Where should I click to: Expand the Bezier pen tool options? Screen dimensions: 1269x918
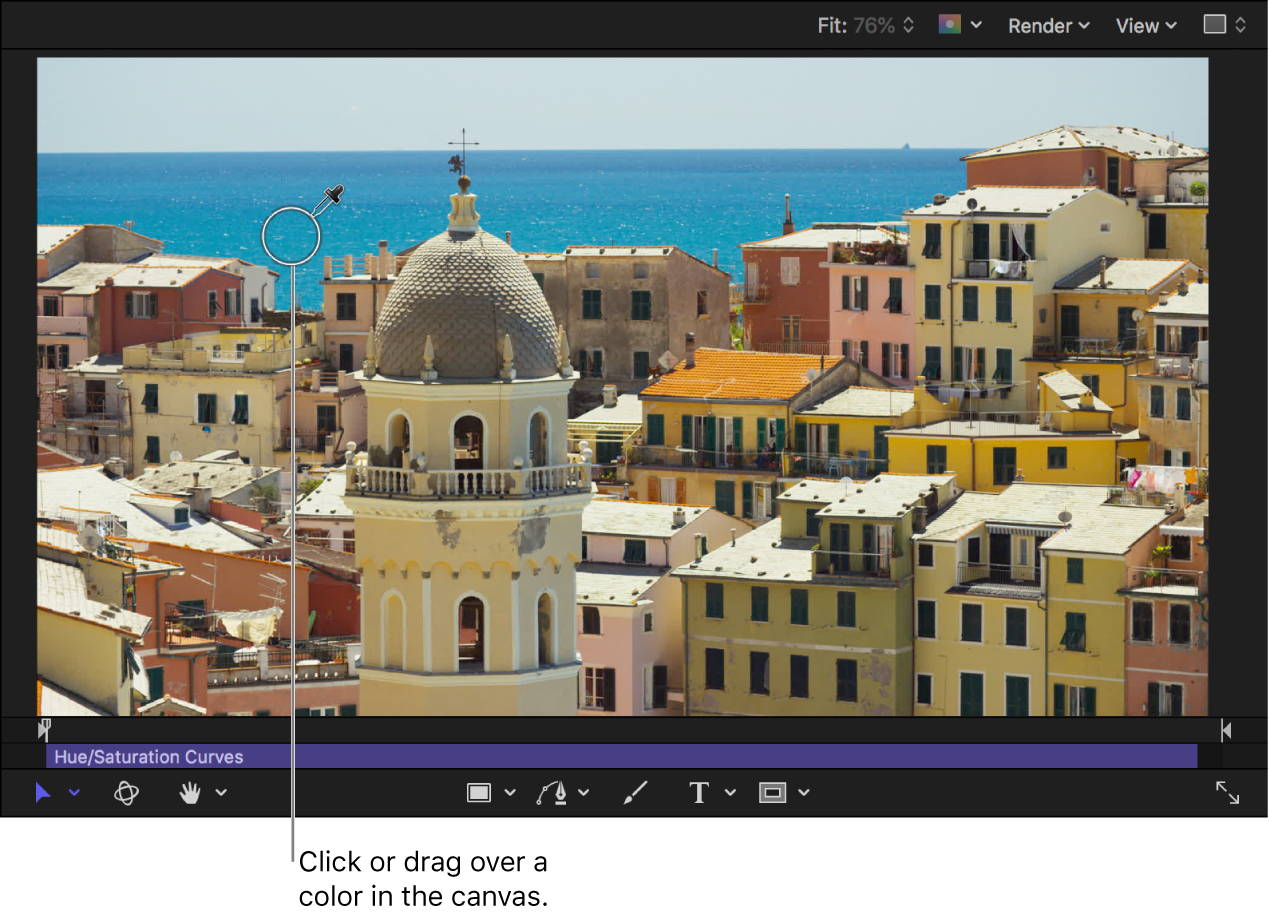click(584, 793)
